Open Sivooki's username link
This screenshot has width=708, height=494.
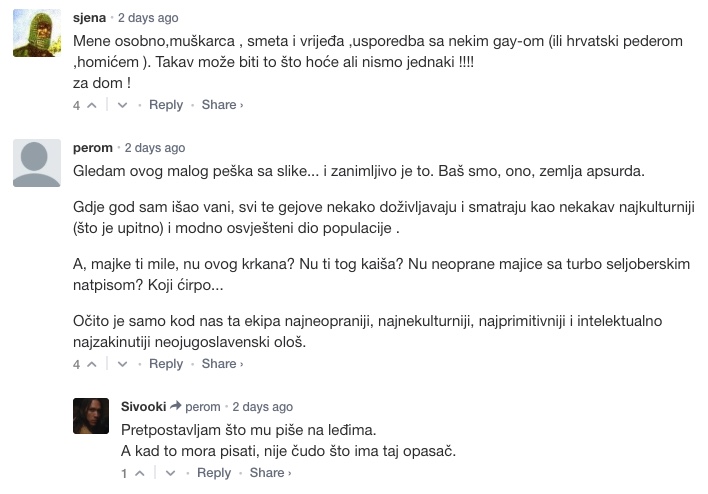click(x=144, y=407)
